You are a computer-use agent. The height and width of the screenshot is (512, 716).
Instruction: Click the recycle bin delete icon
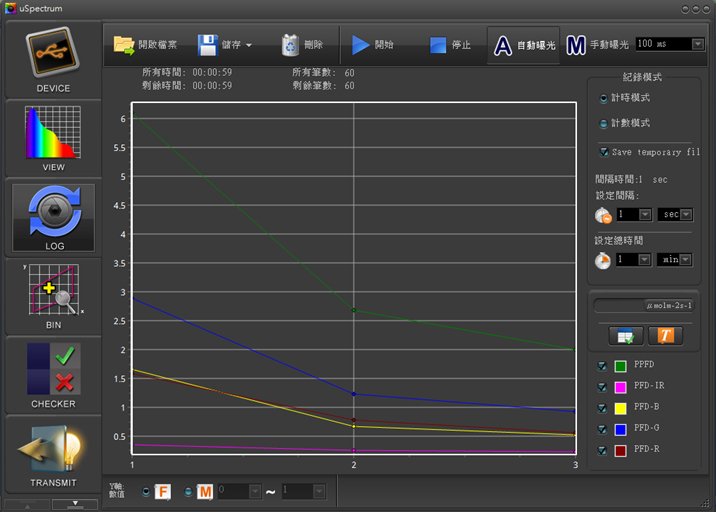click(290, 45)
